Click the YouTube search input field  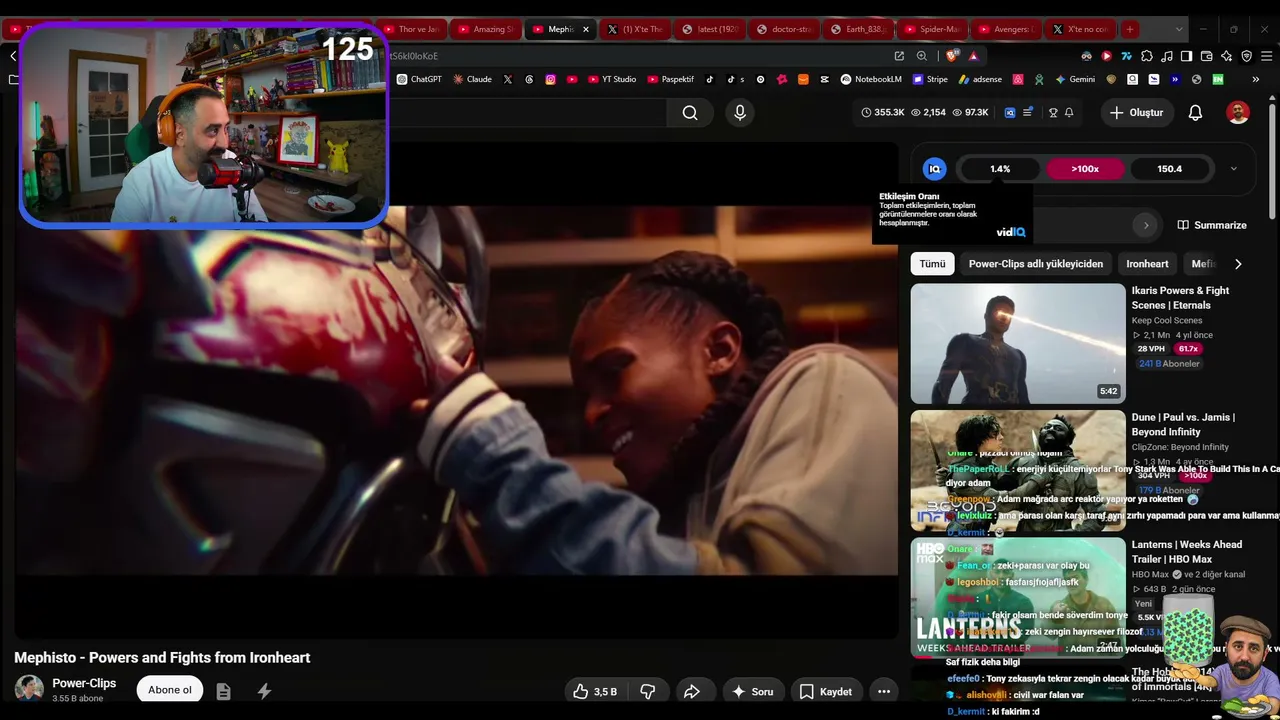[528, 113]
